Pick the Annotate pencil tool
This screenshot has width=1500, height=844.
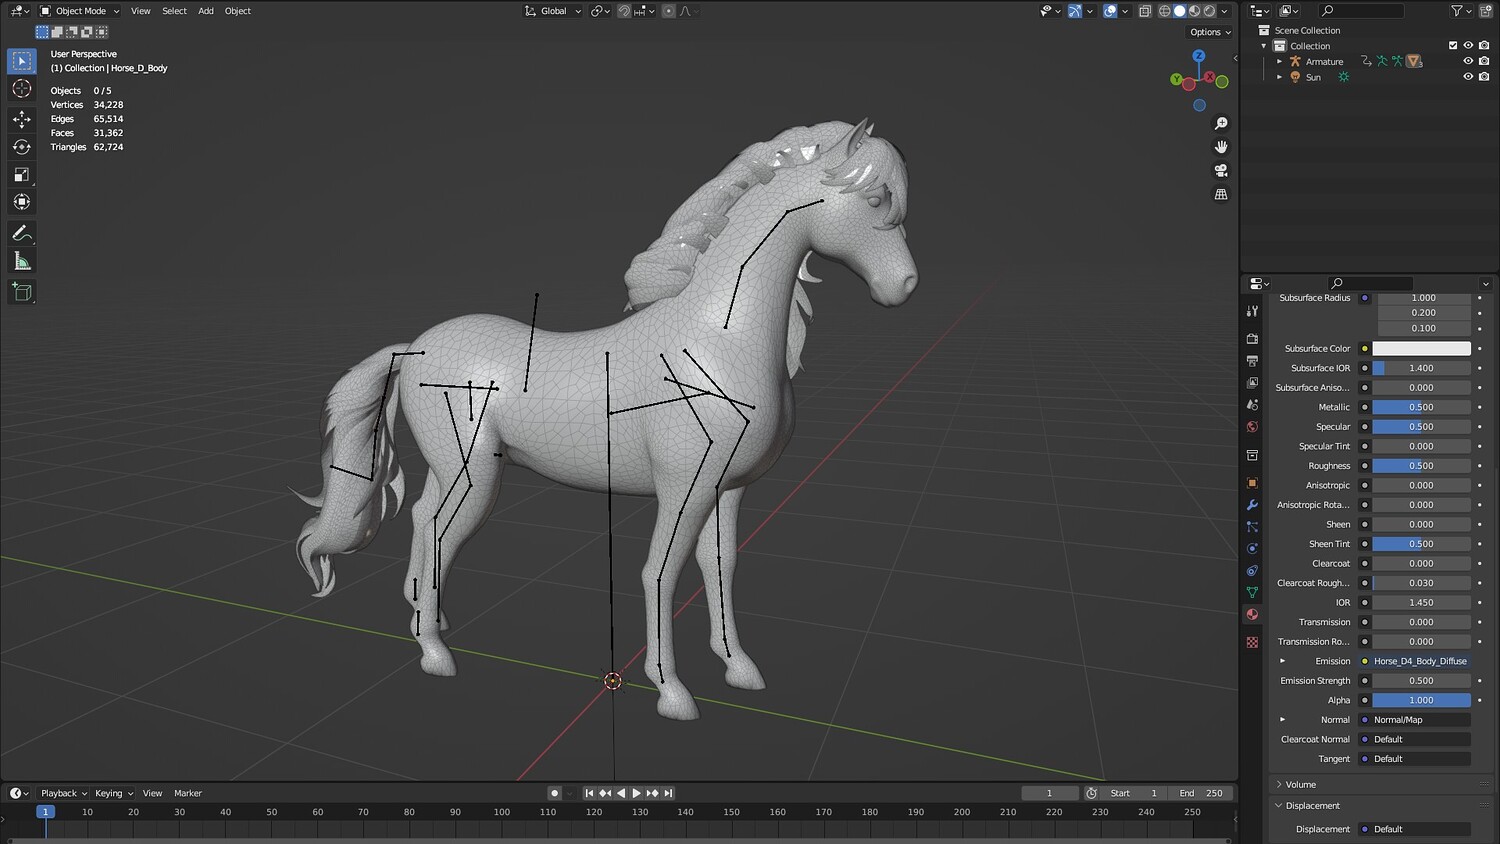pos(21,233)
